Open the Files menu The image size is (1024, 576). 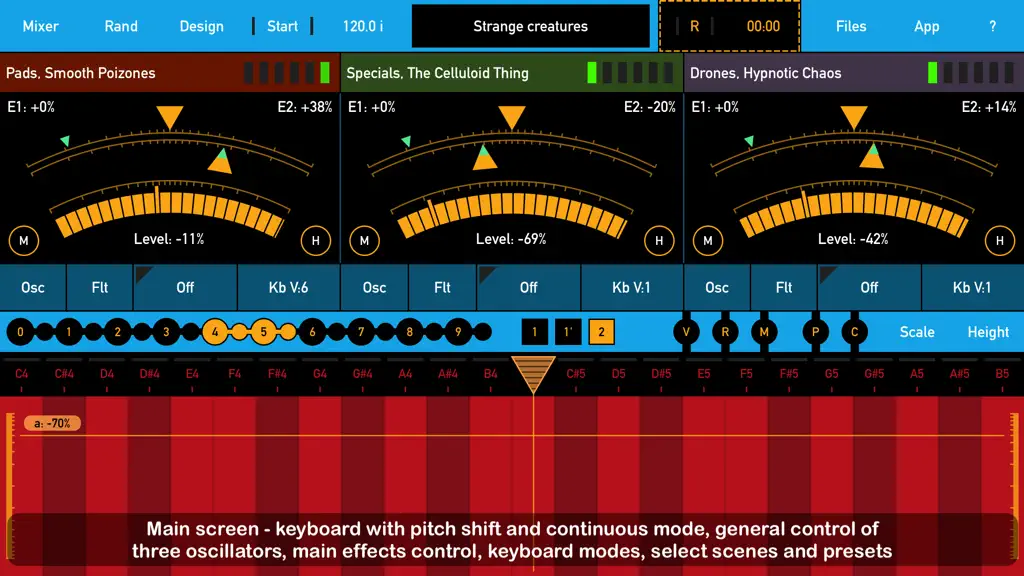(851, 26)
